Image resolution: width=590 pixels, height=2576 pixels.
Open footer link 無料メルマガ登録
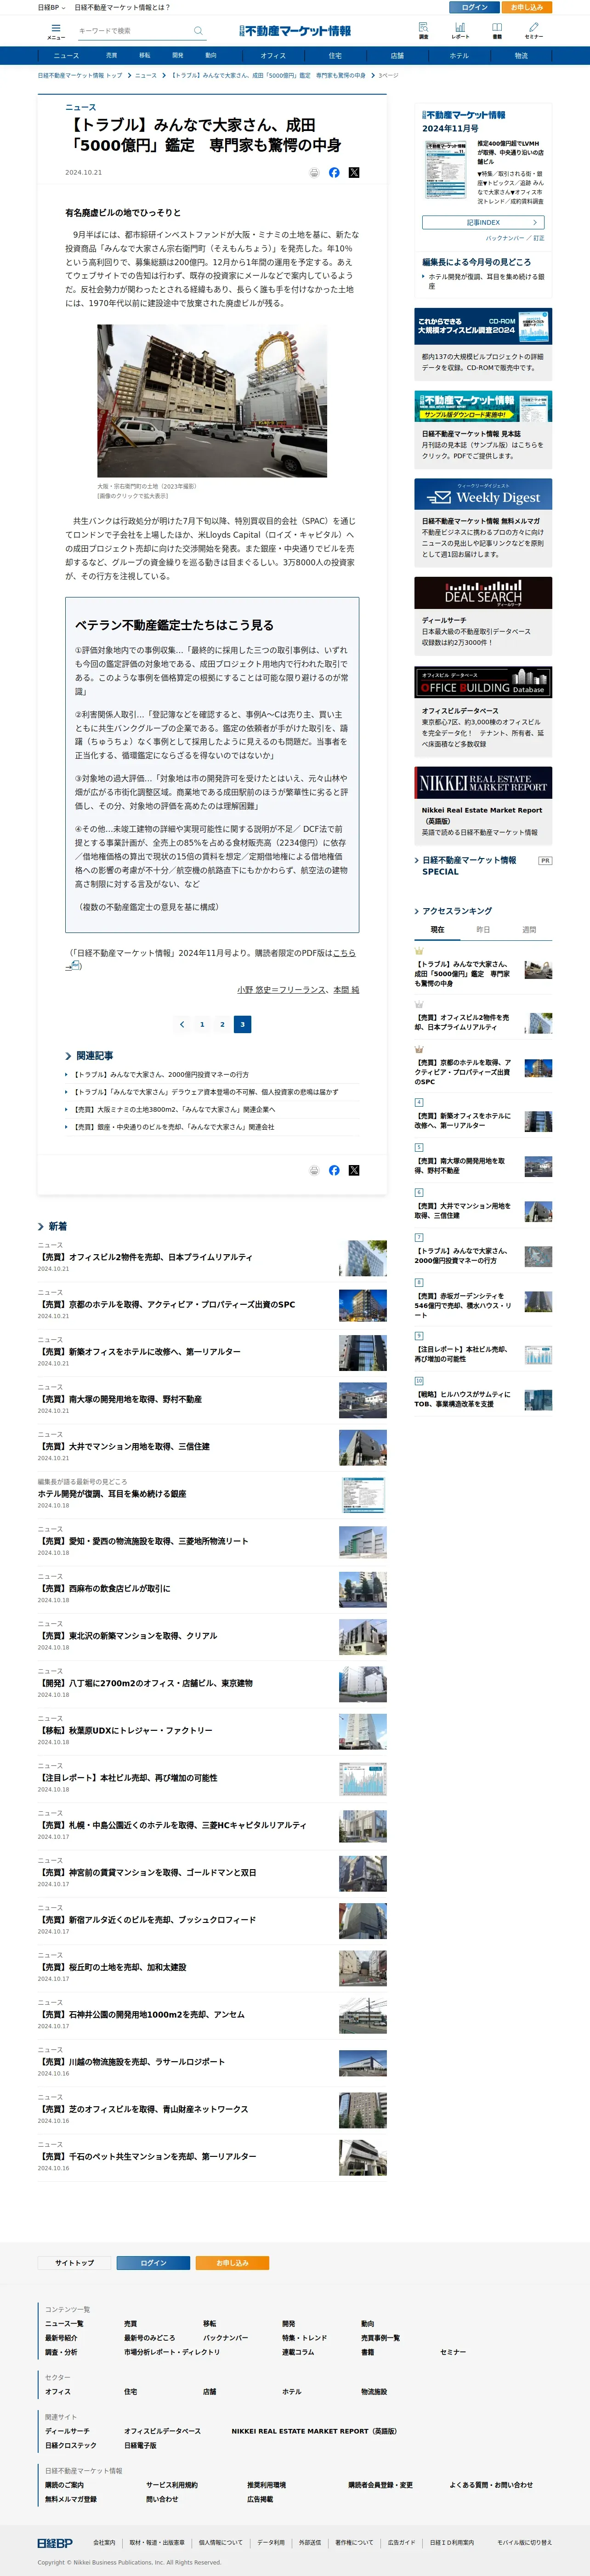pyautogui.click(x=71, y=2499)
